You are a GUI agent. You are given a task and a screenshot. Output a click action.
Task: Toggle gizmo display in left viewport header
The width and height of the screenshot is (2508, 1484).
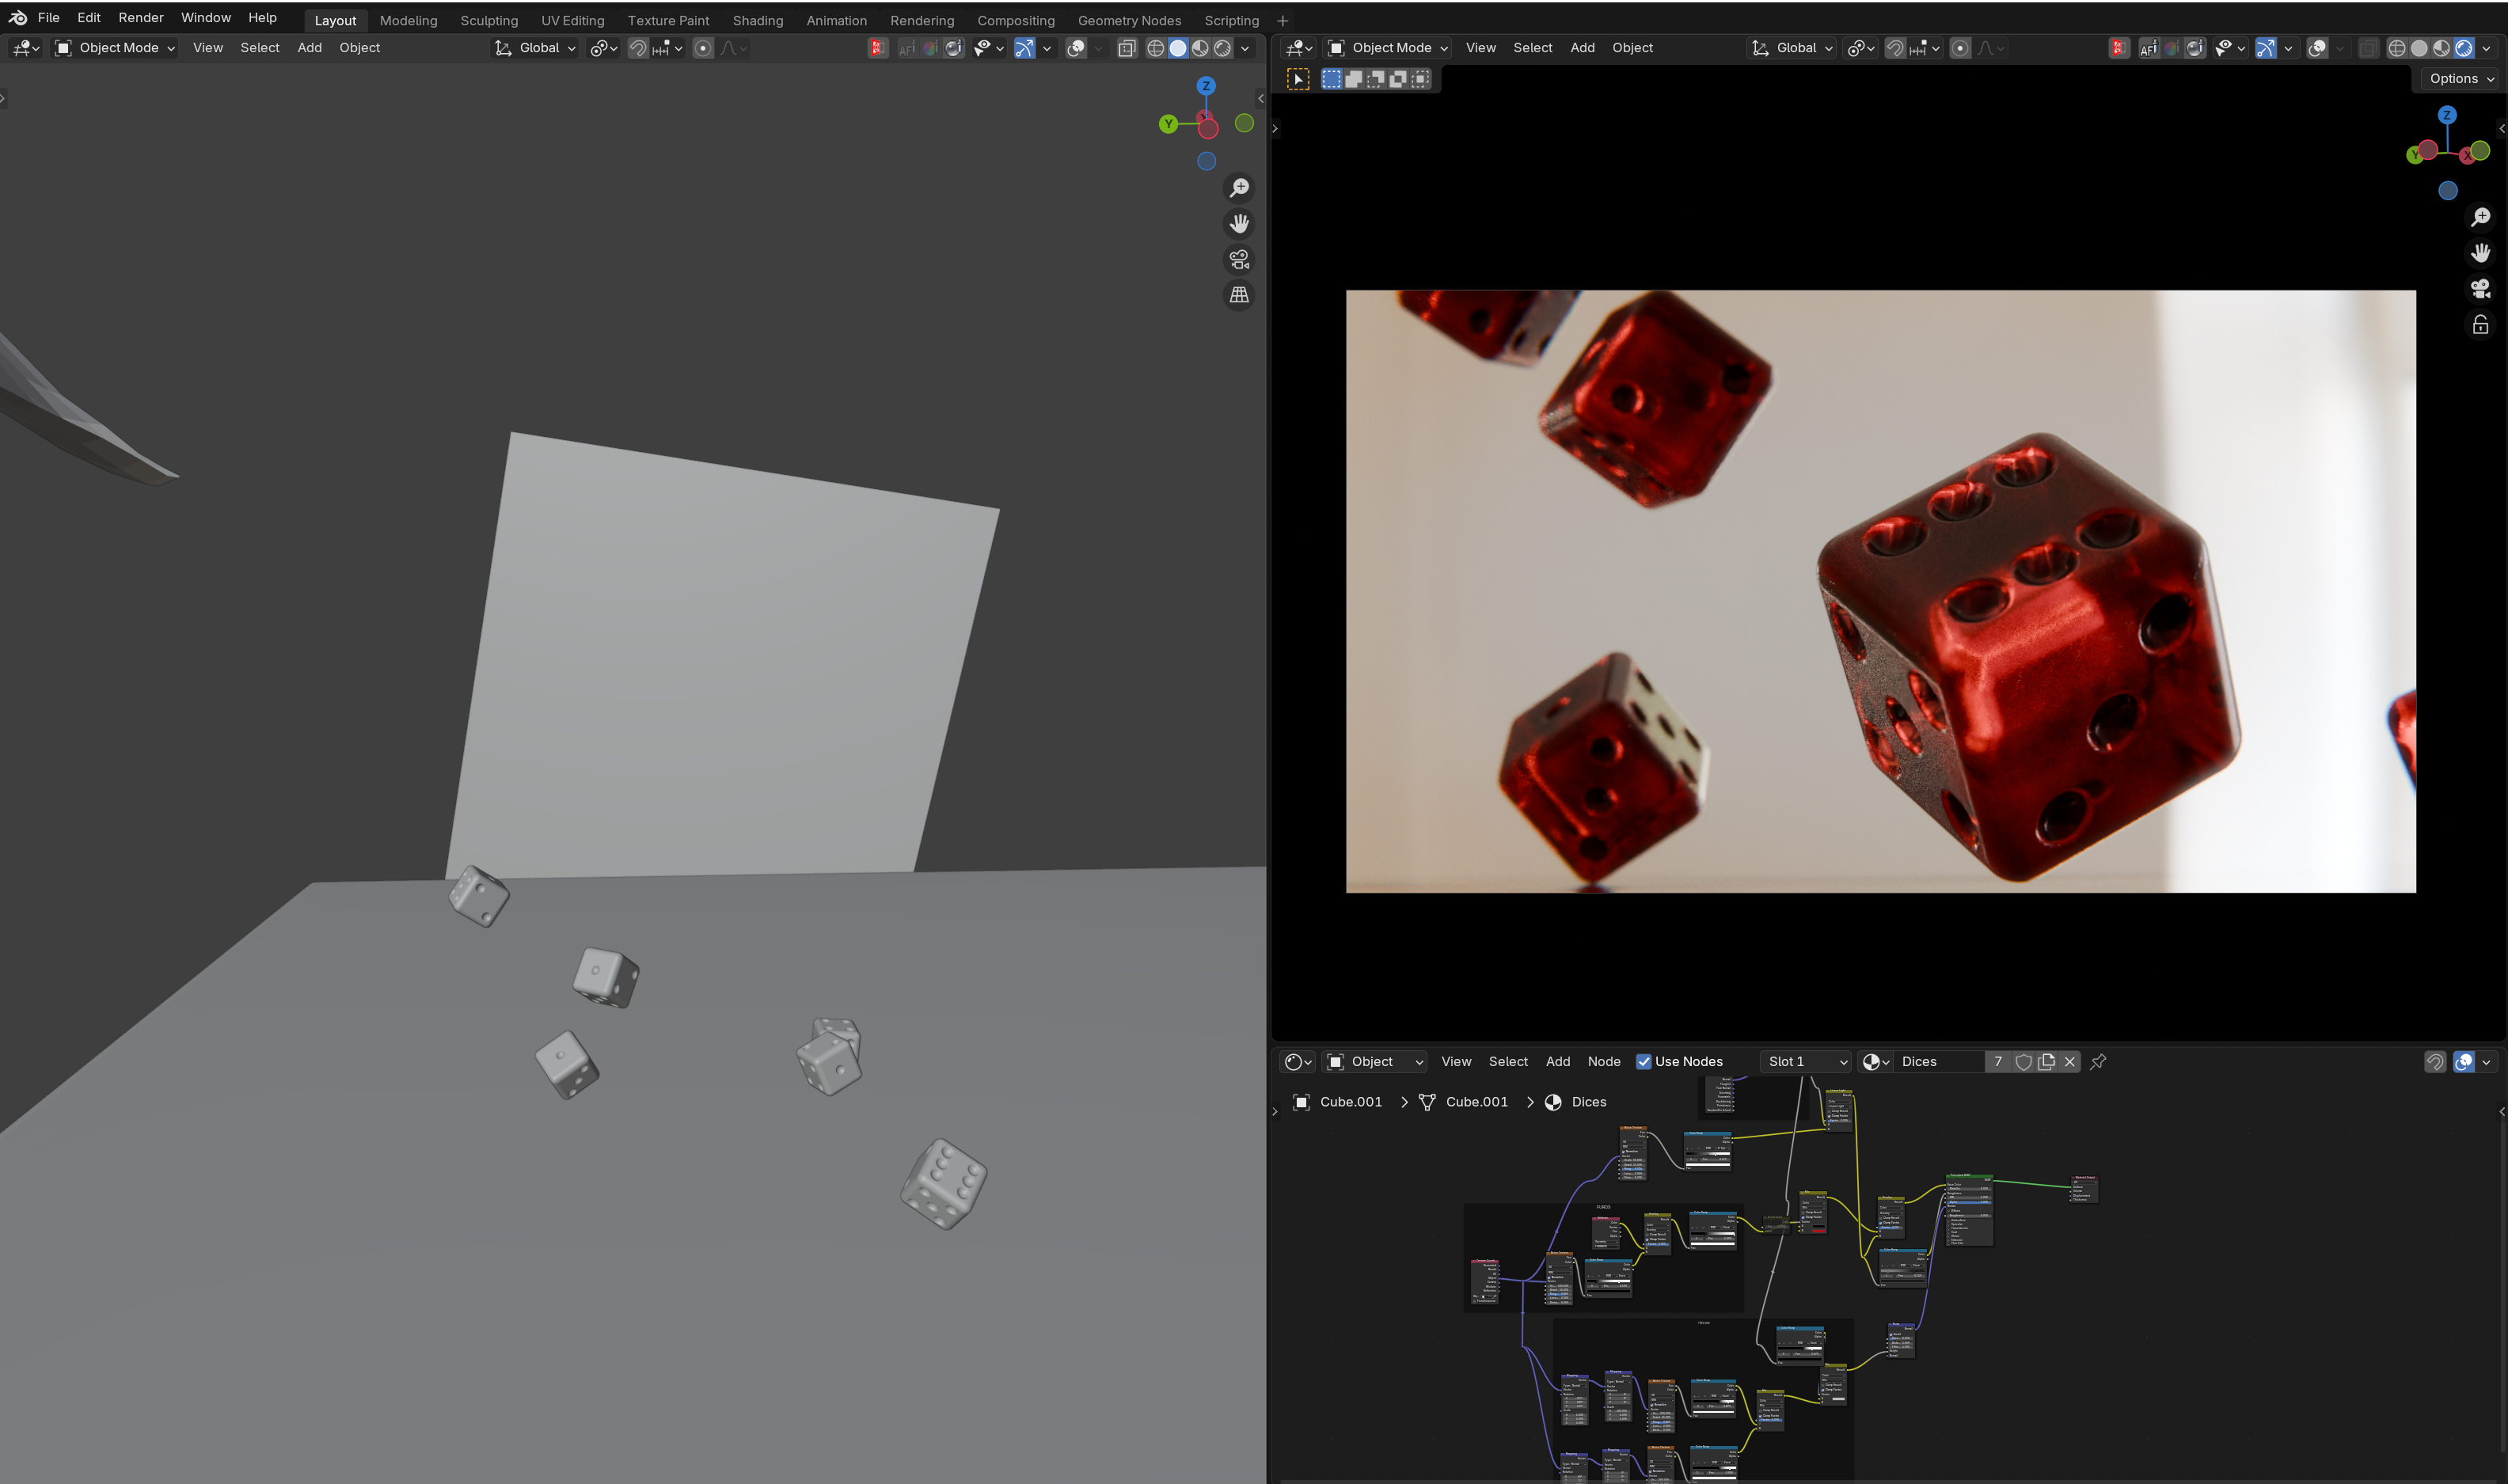tap(1024, 48)
